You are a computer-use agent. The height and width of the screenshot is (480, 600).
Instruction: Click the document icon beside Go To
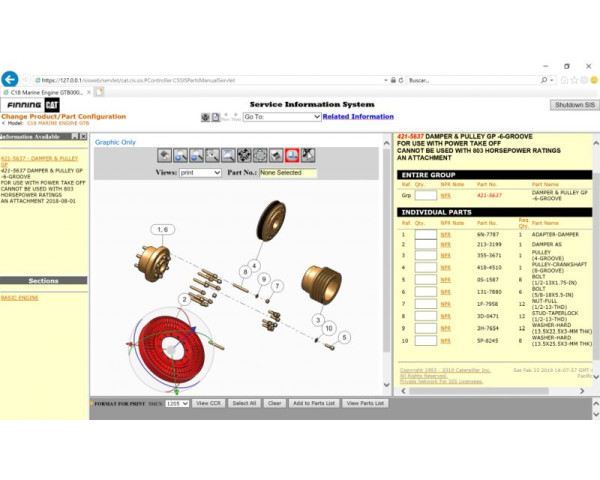pos(214,117)
